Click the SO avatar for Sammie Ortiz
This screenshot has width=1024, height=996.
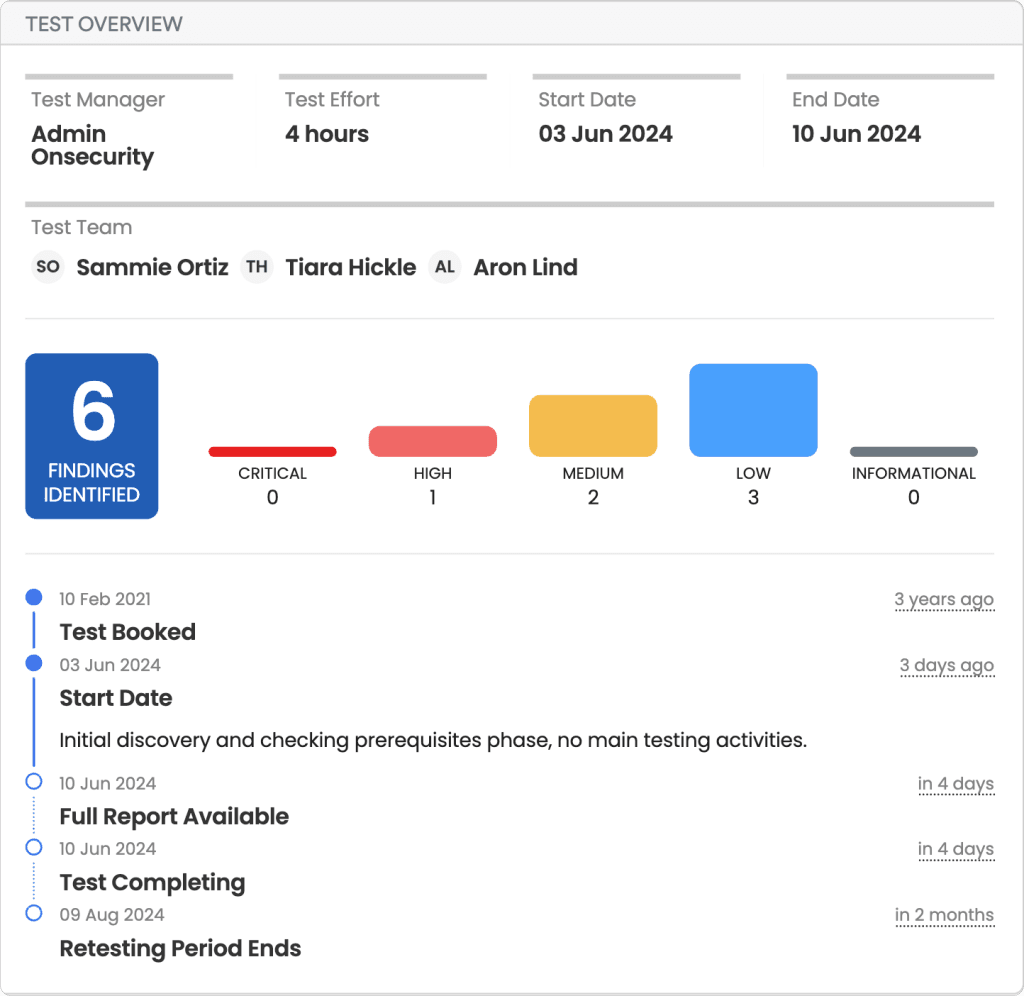pos(47,267)
